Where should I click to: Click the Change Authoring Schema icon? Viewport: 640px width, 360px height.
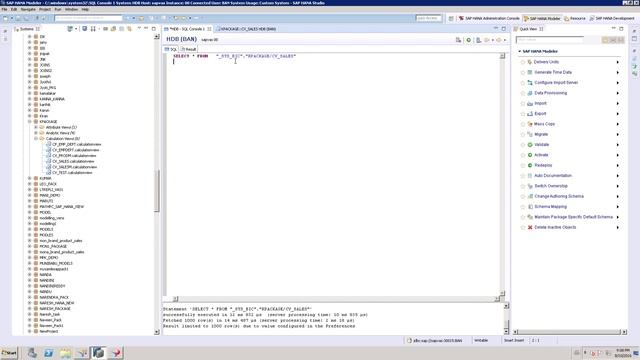tap(530, 196)
